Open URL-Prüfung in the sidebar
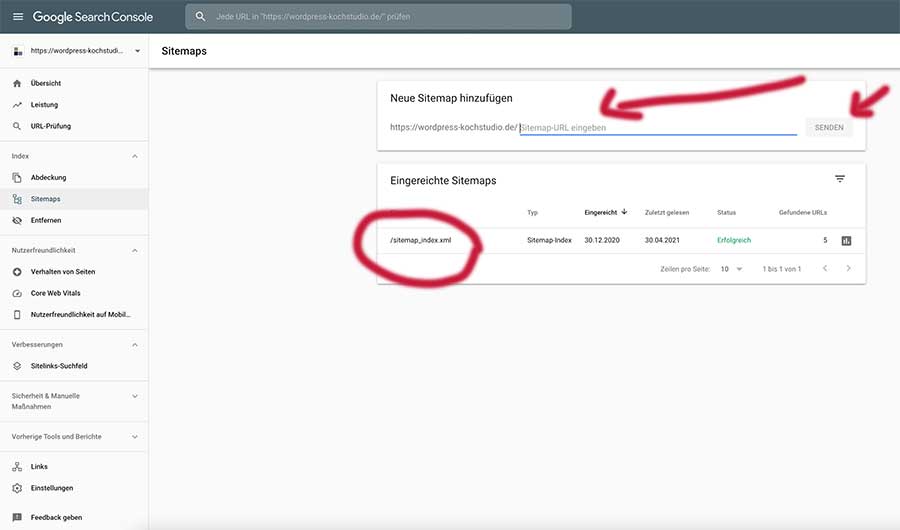 coord(50,126)
